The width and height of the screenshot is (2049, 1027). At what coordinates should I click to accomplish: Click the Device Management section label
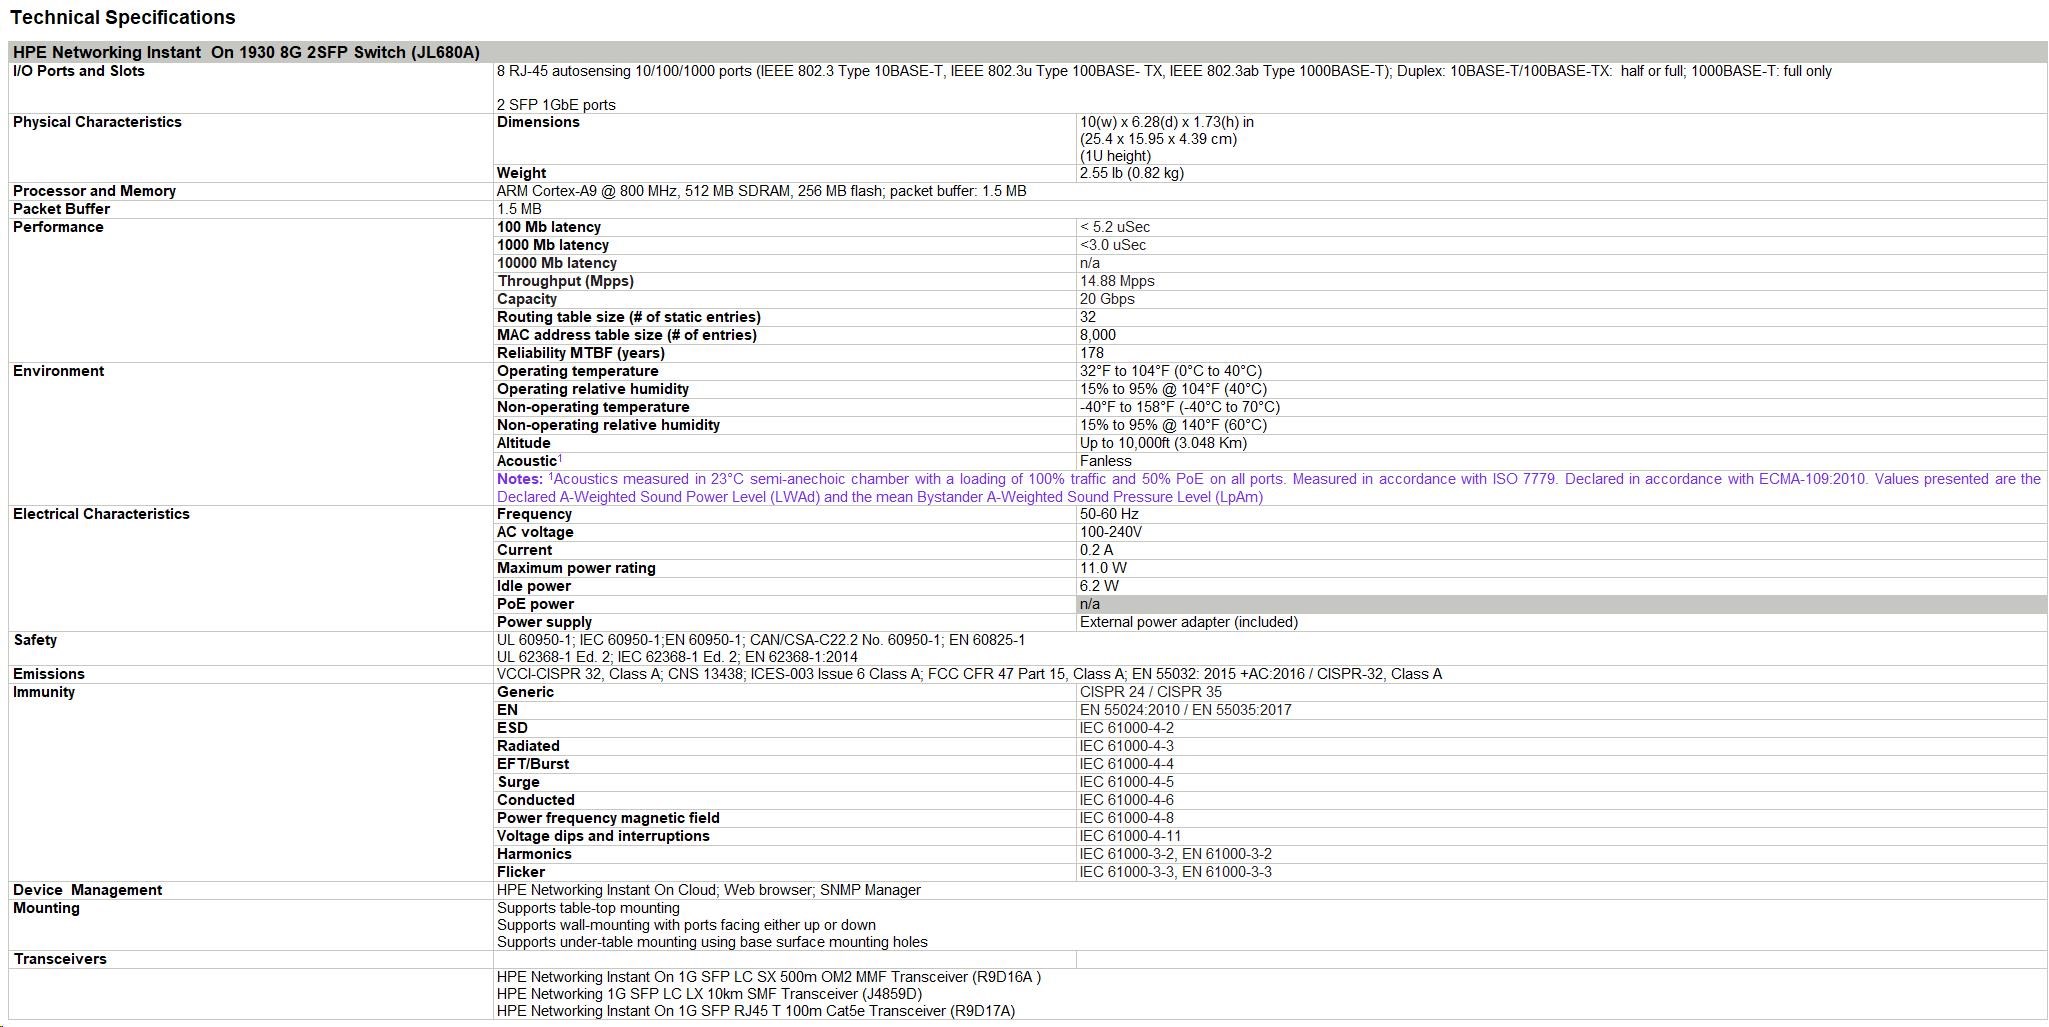pos(88,890)
